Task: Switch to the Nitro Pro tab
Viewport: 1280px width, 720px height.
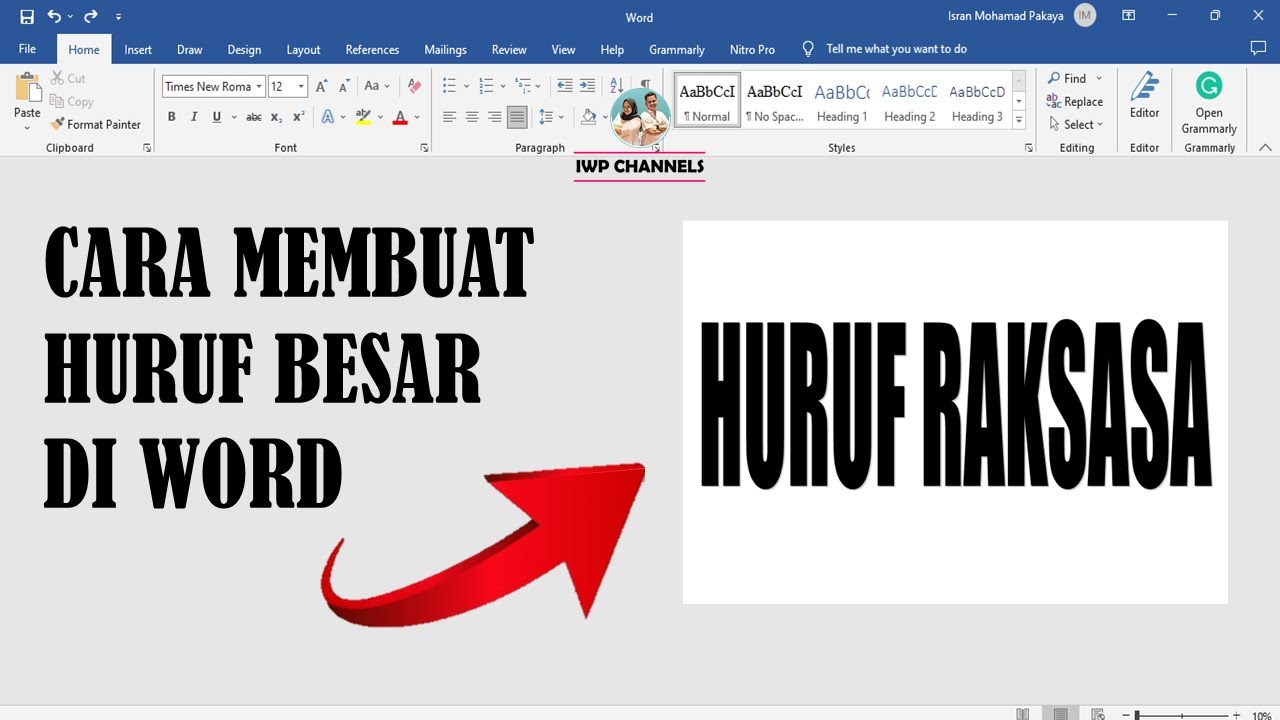Action: click(752, 49)
